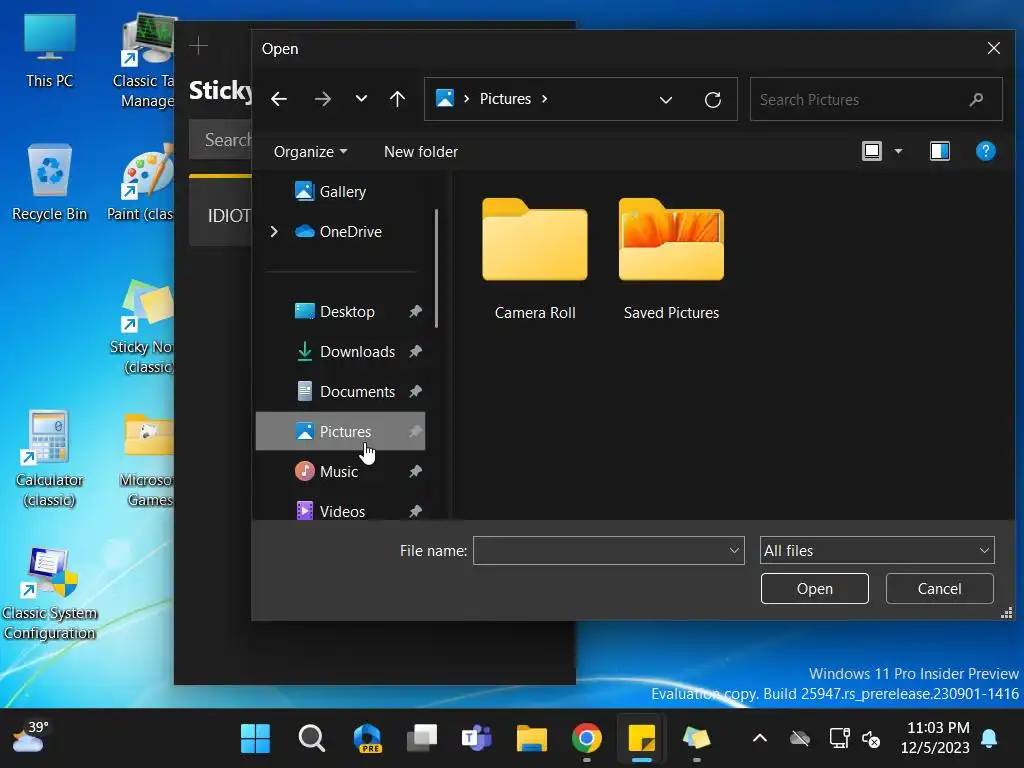Open Google Chrome from taskbar

[x=586, y=739]
